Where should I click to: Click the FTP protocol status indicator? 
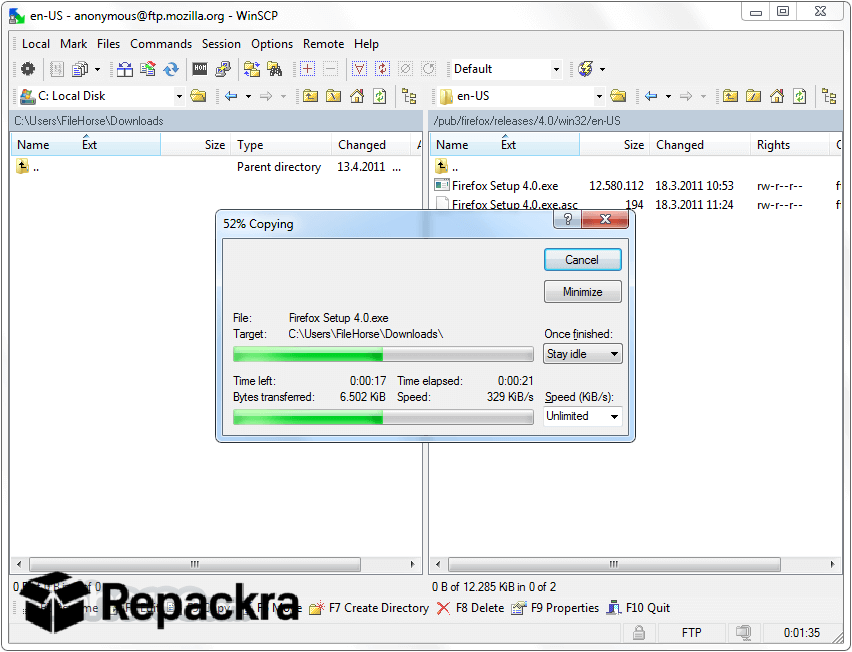pyautogui.click(x=691, y=633)
